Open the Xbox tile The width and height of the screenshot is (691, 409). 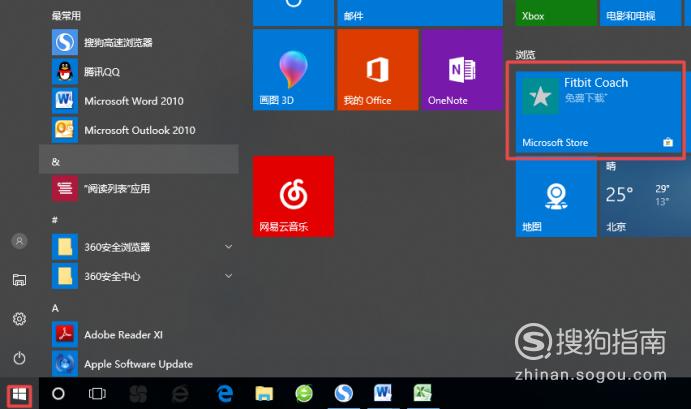(x=556, y=13)
